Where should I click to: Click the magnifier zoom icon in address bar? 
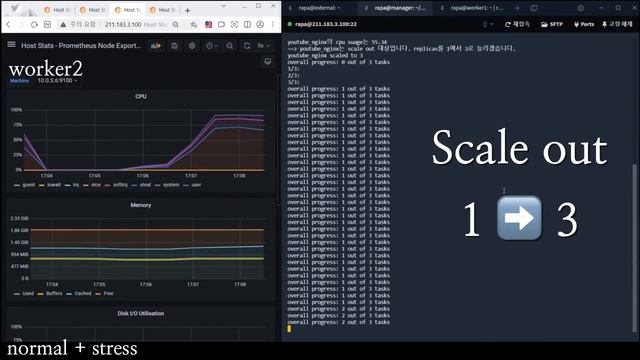click(x=176, y=24)
